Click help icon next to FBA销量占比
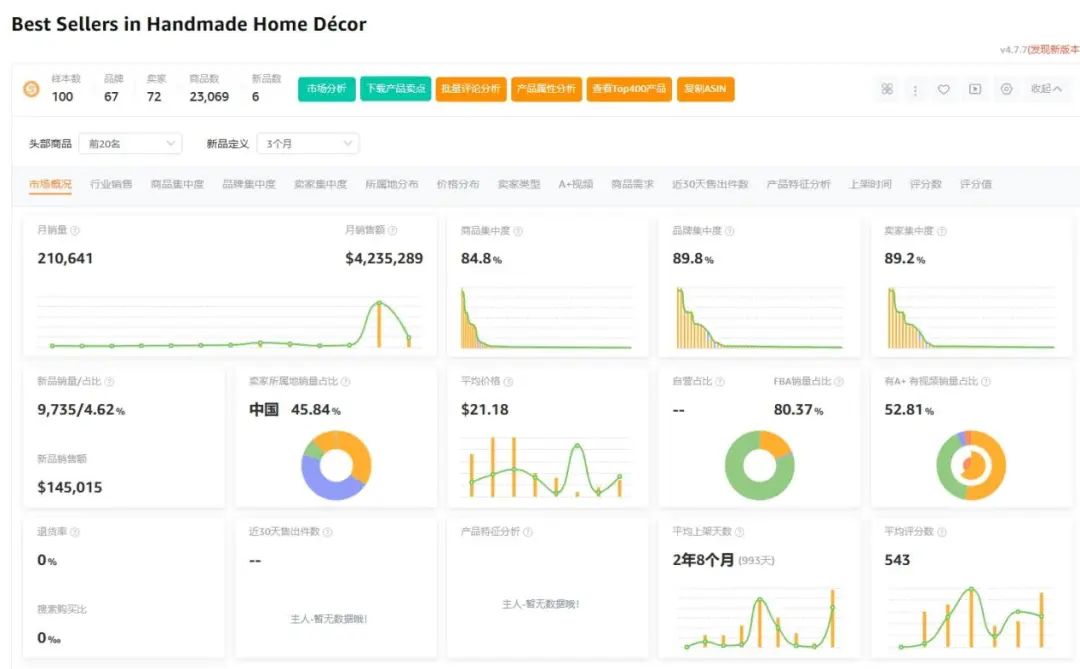The width and height of the screenshot is (1080, 669). (839, 382)
